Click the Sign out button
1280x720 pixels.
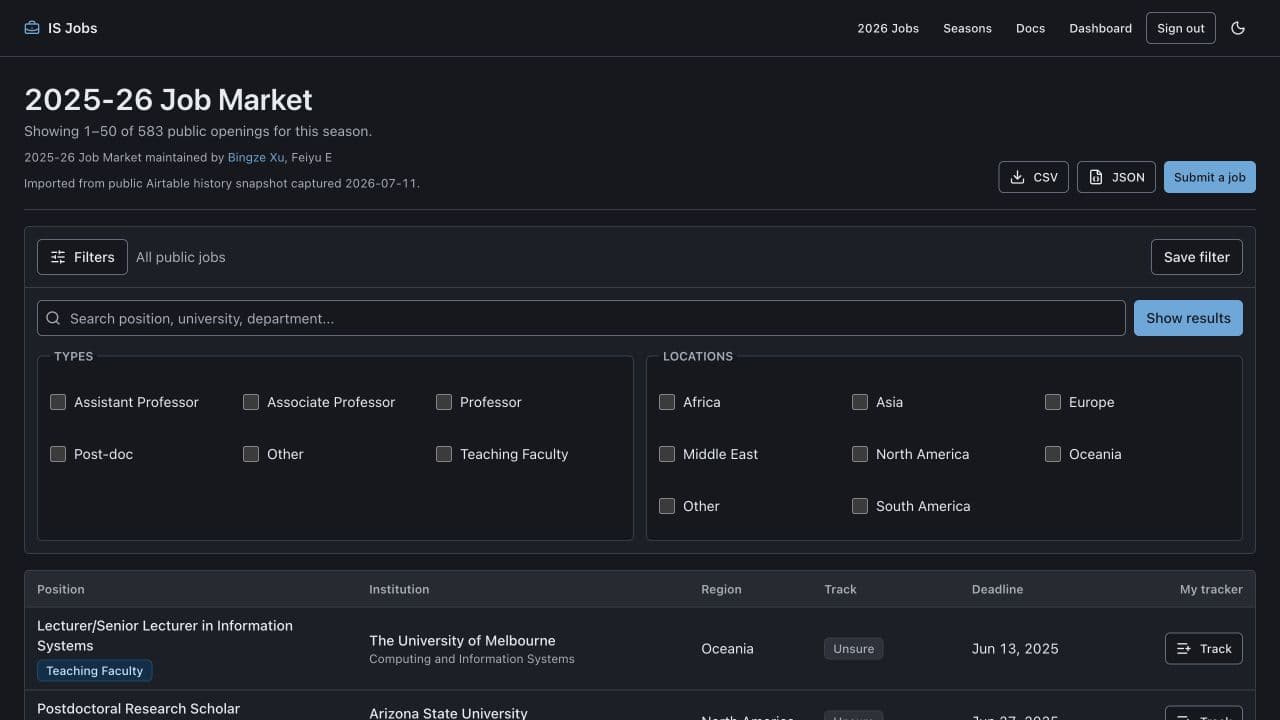[x=1181, y=28]
